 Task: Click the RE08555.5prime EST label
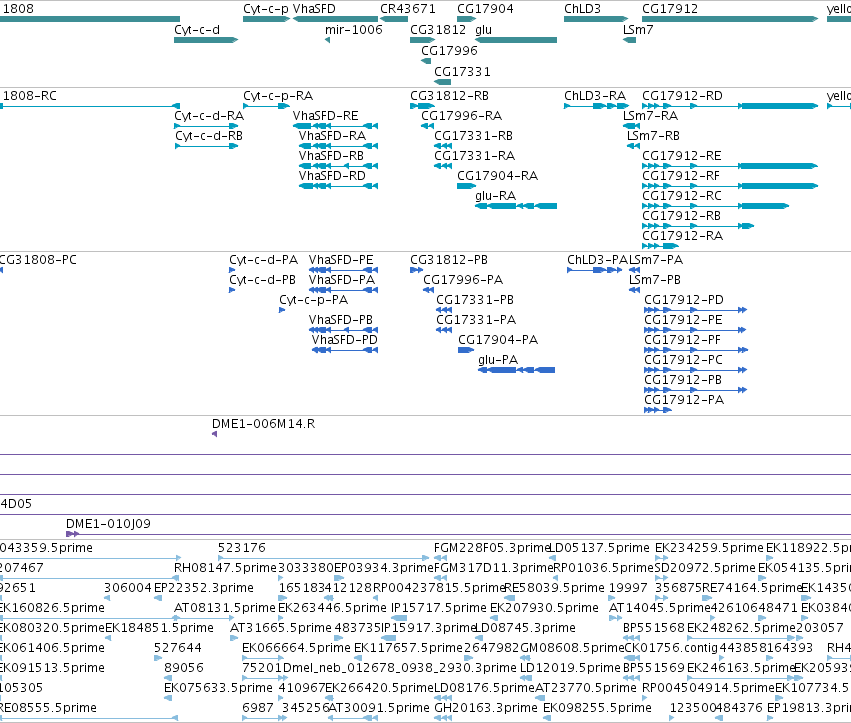point(48,708)
